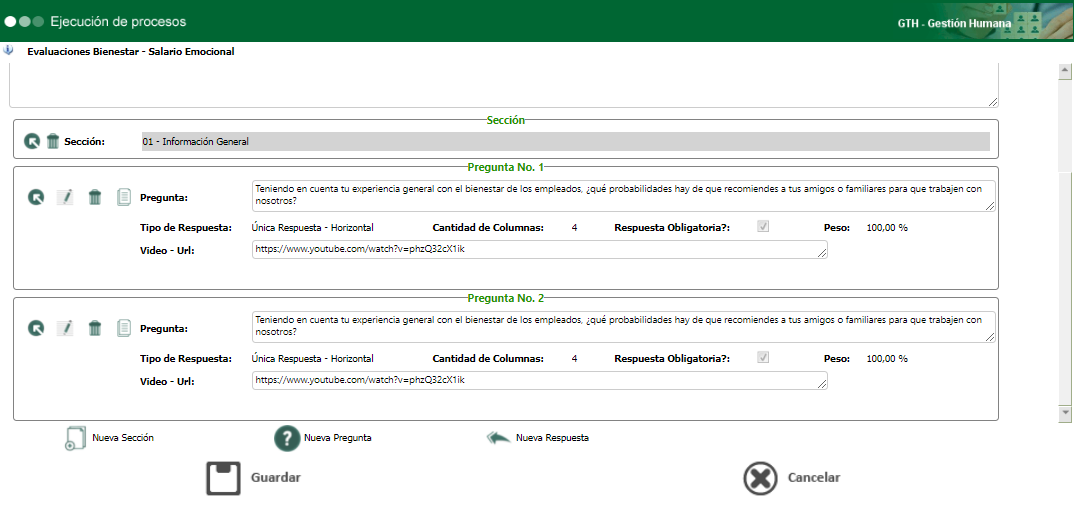1074x507 pixels.
Task: Delete Pregunta No. 1 with the trash icon
Action: (x=95, y=197)
